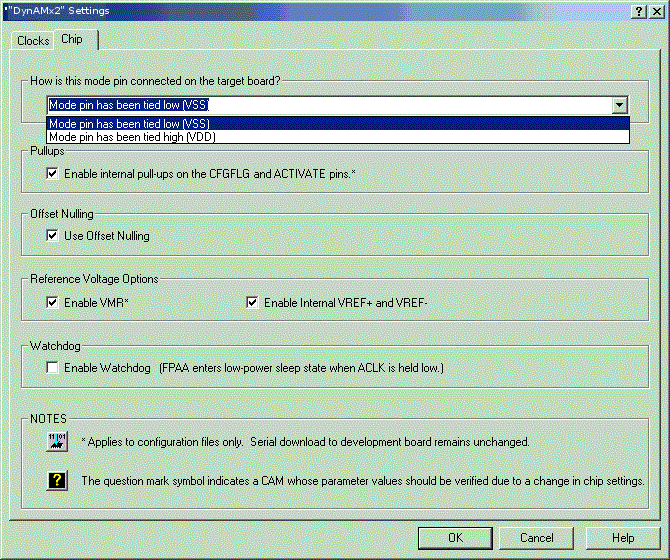Toggle Enable Internal VREF+ and VREF- checkbox
Image resolution: width=670 pixels, height=560 pixels.
click(252, 302)
